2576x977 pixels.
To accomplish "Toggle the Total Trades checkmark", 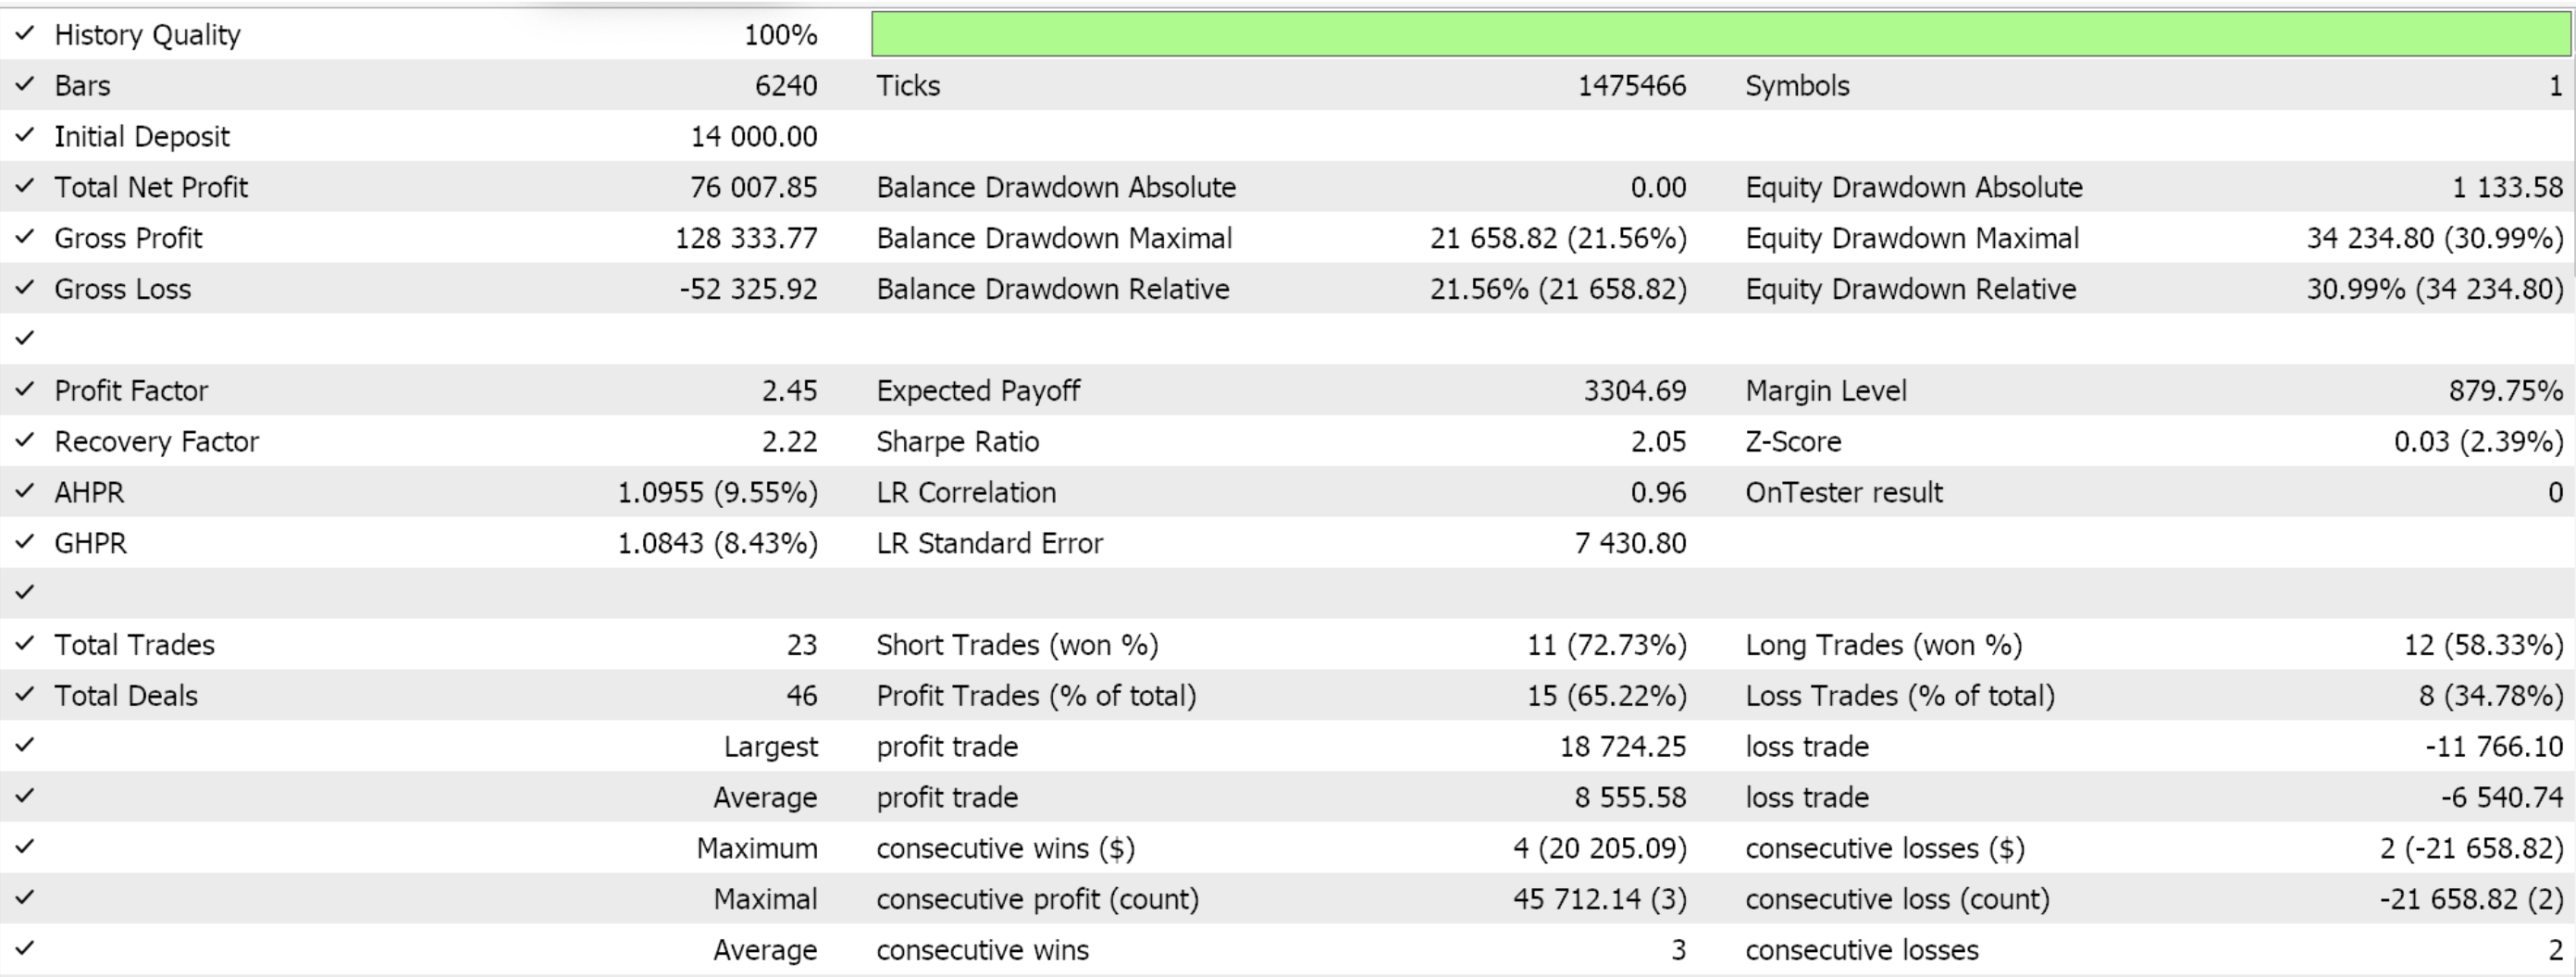I will (x=25, y=644).
